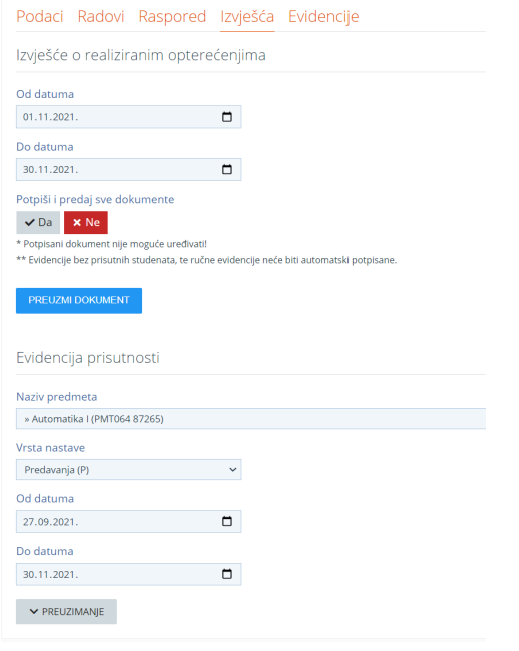Click Naziv predmeta field with Automatika I

[251, 418]
